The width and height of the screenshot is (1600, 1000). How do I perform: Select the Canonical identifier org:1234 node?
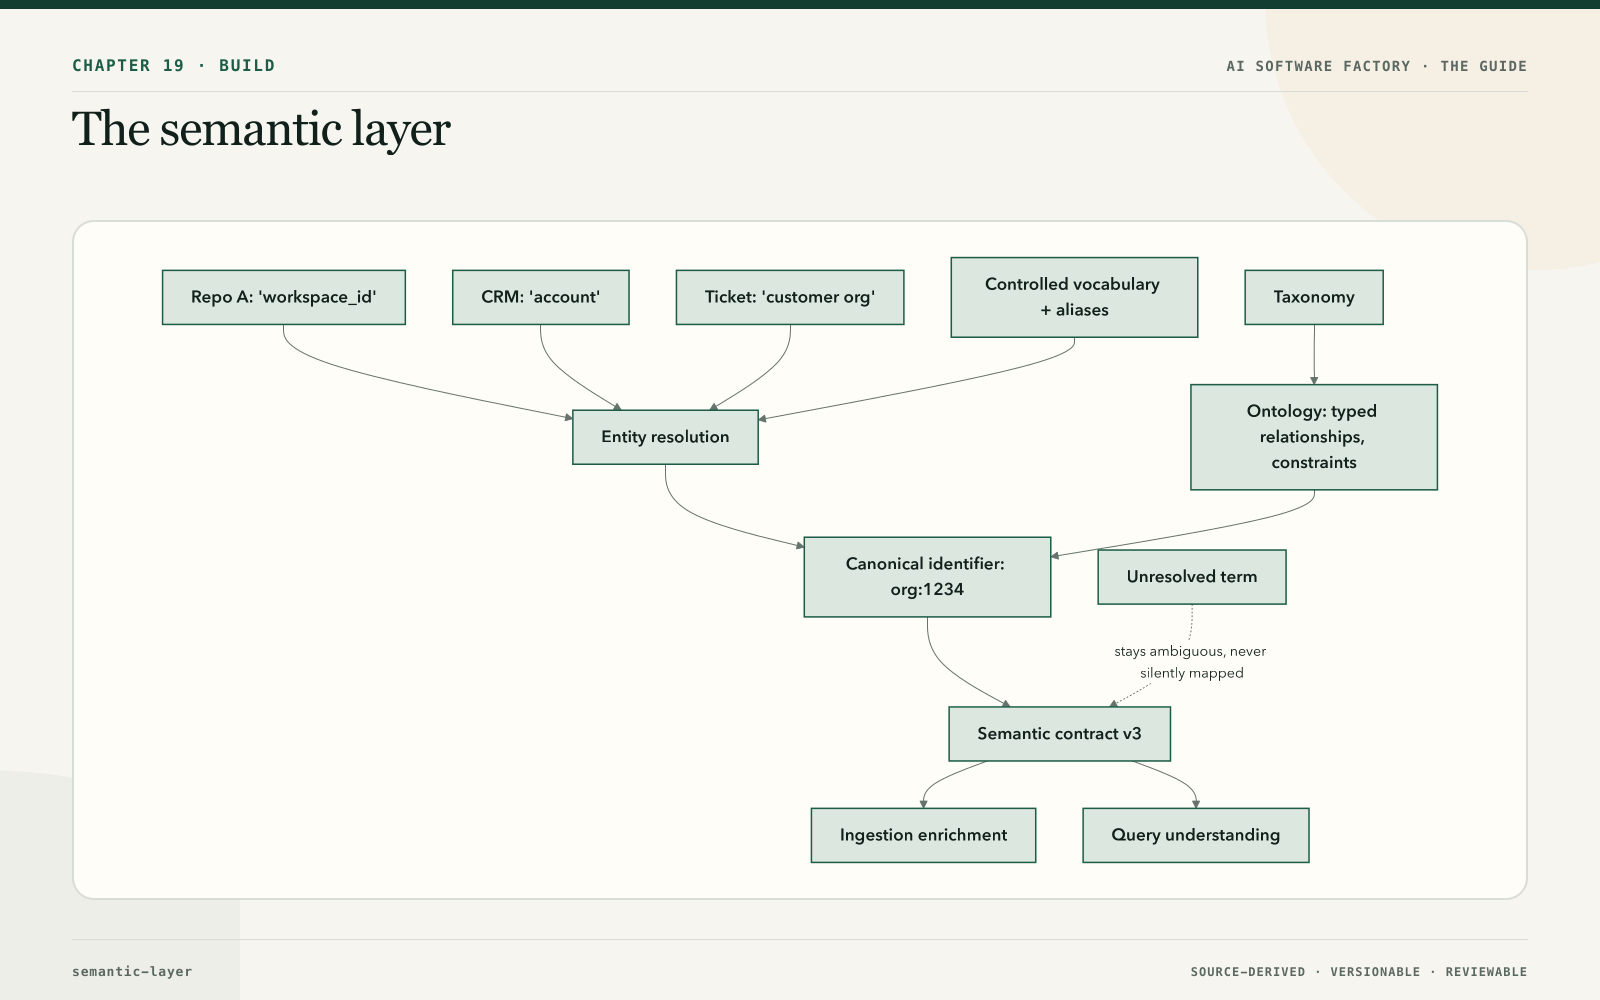click(x=927, y=577)
